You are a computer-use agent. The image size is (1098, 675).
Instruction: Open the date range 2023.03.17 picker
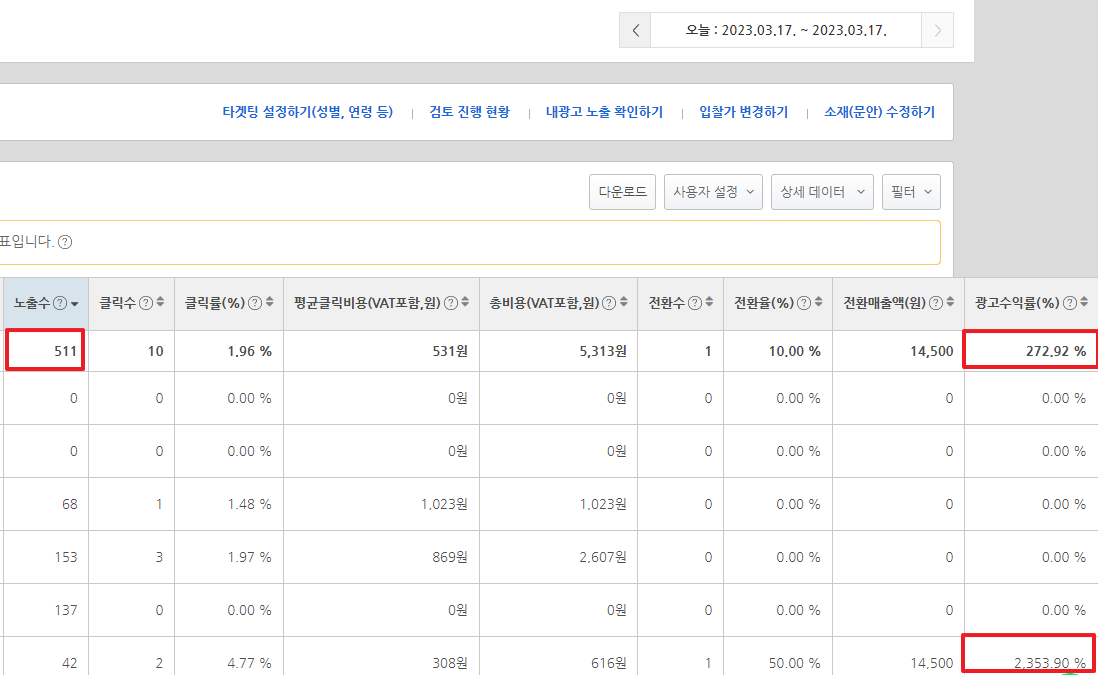786,30
